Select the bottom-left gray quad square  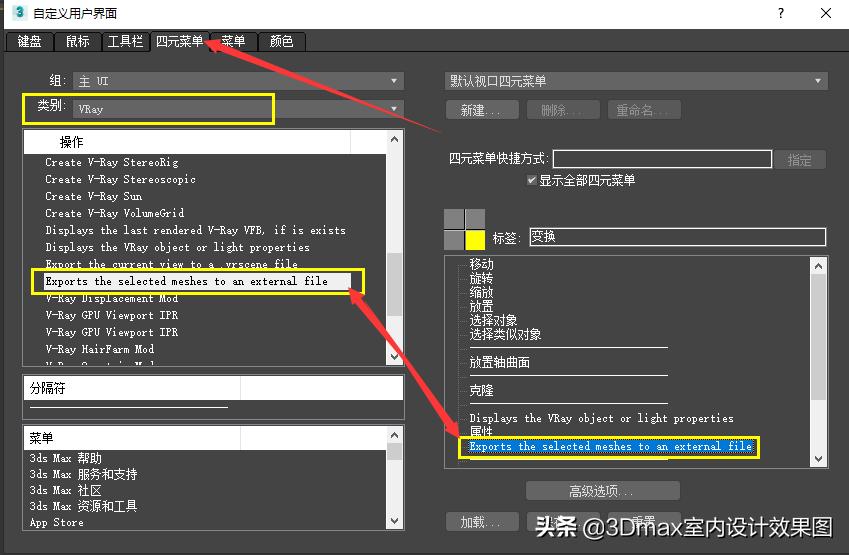click(x=454, y=240)
